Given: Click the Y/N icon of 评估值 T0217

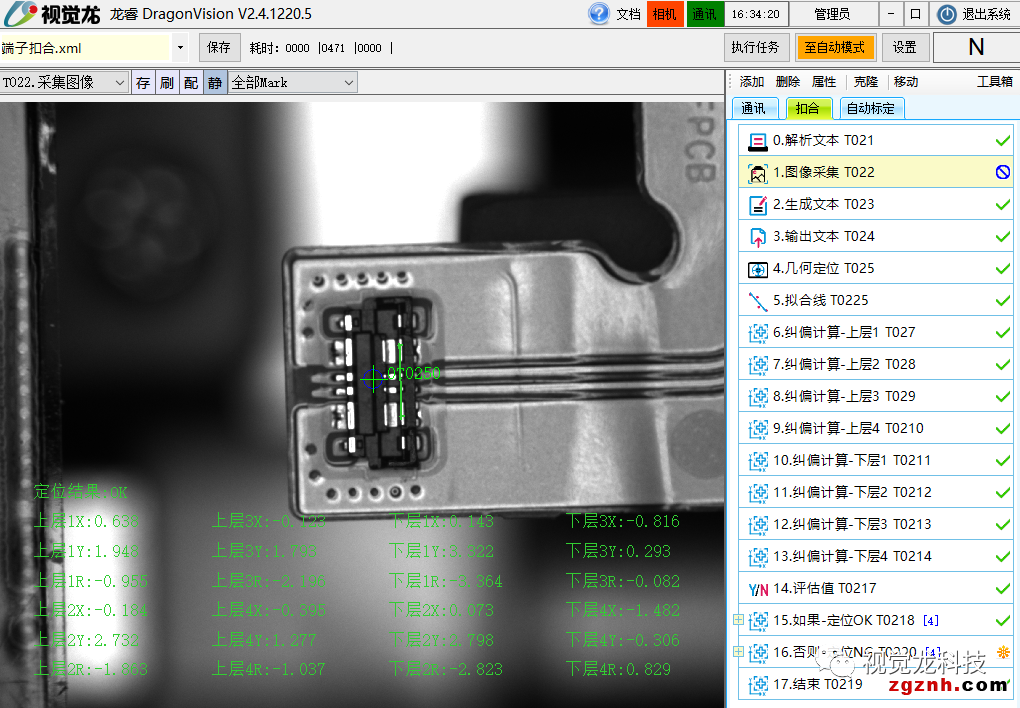Looking at the screenshot, I should tap(757, 589).
